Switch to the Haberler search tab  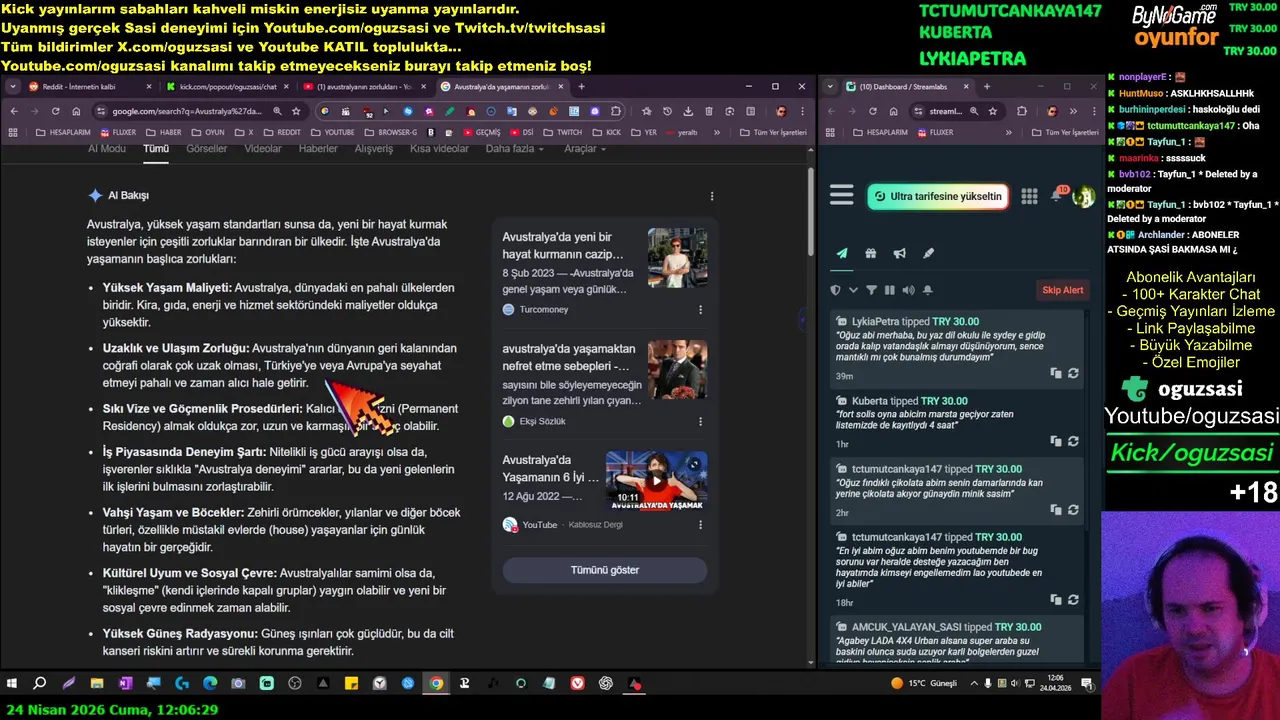318,149
